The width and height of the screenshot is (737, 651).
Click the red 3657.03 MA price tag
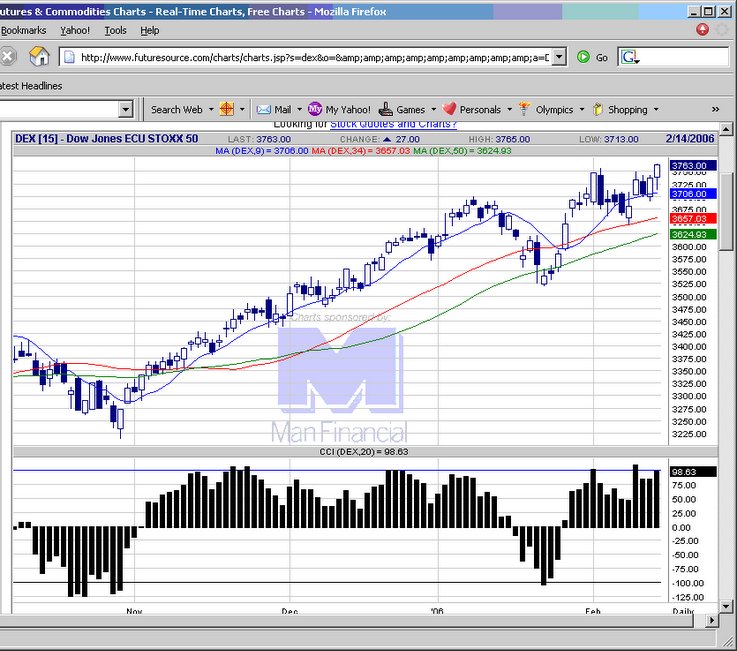coord(693,219)
